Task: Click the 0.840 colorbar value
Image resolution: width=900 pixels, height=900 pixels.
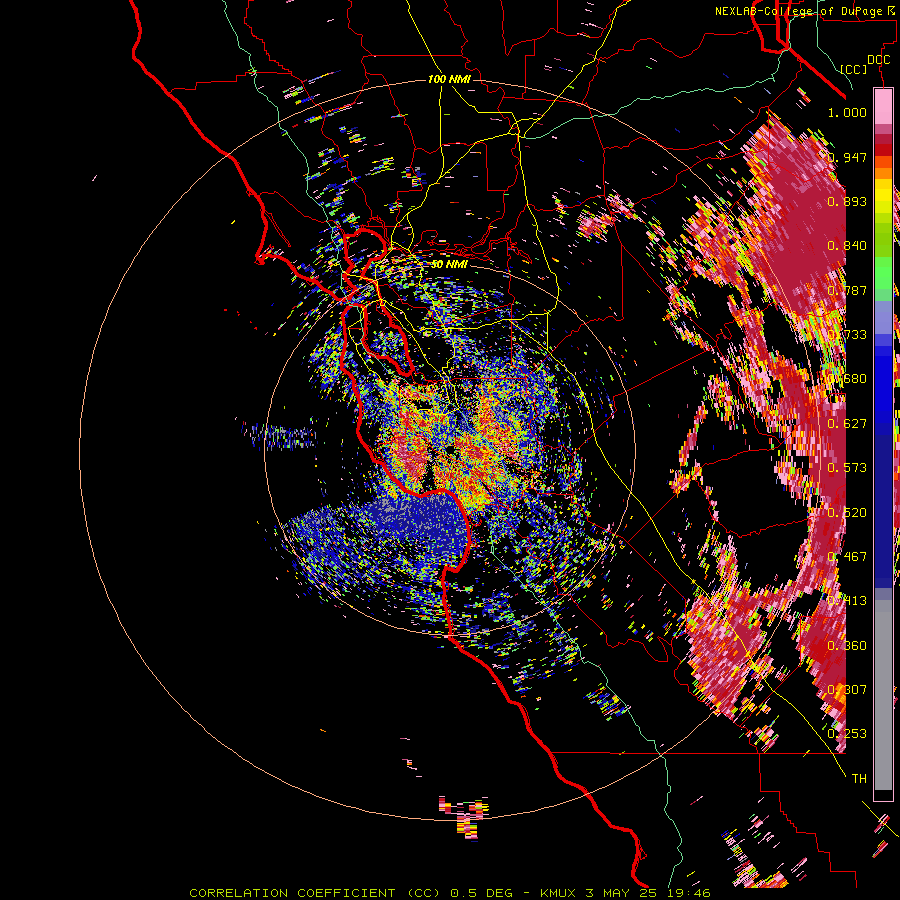Action: 847,246
